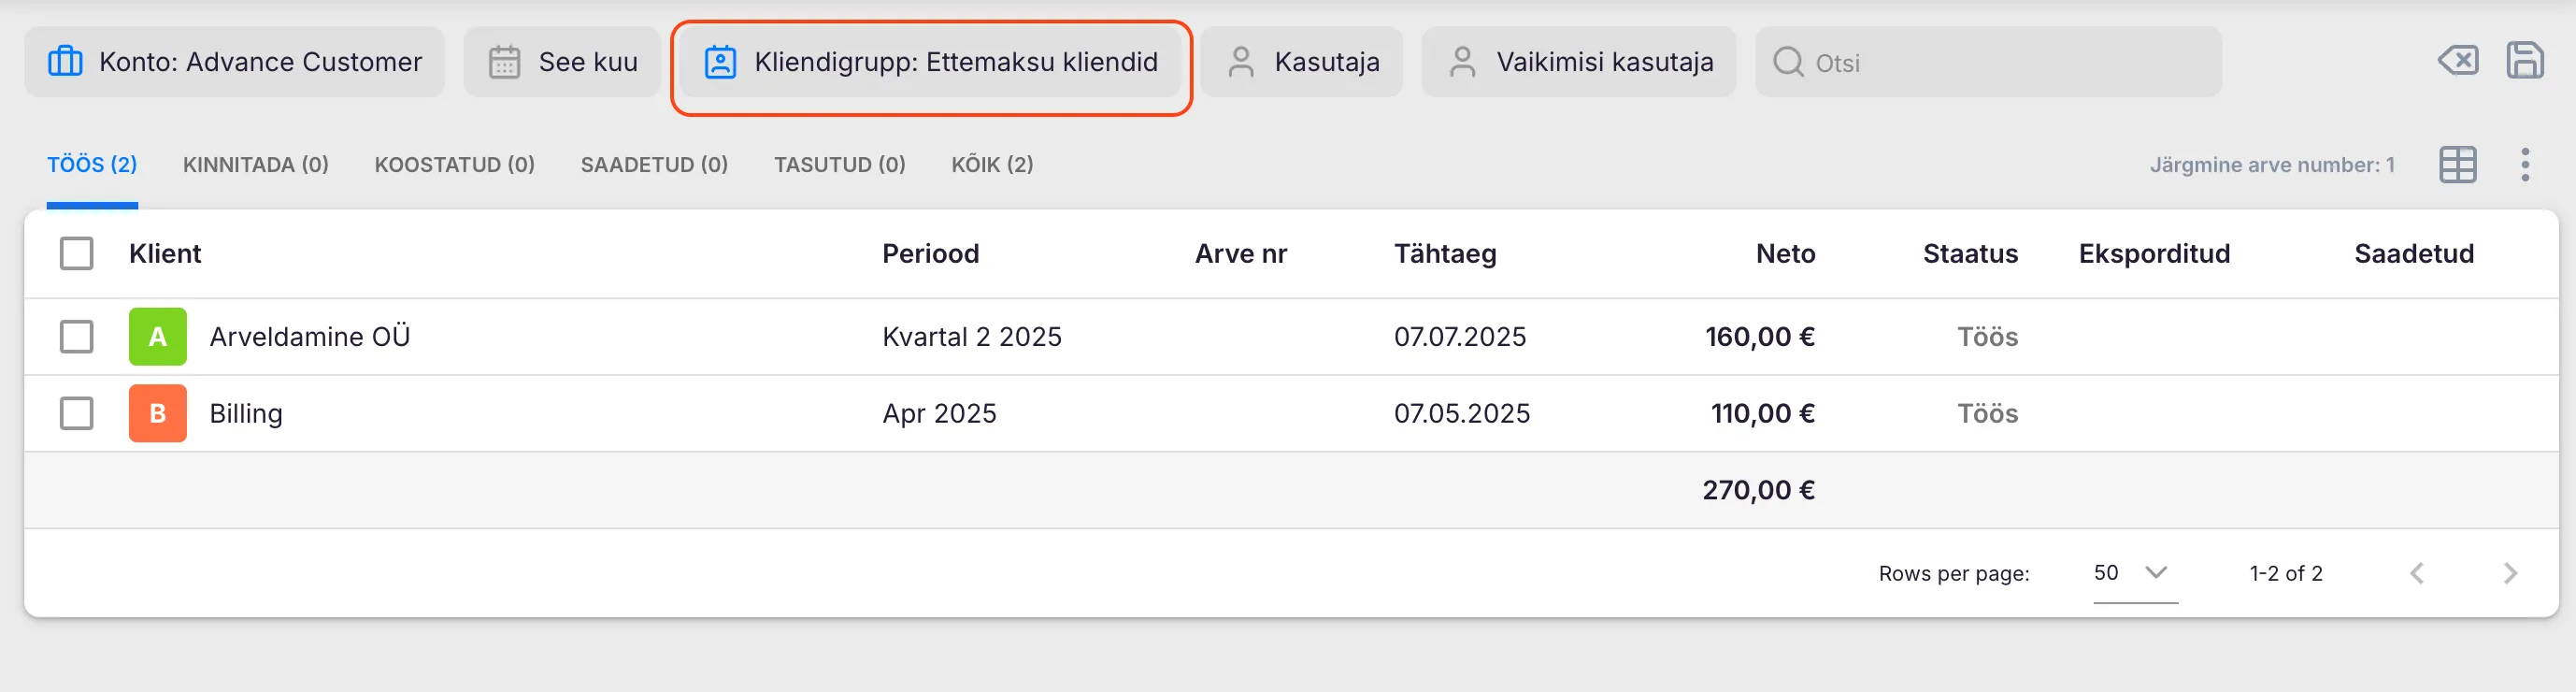Click the orange B avatar for Billing

[157, 413]
